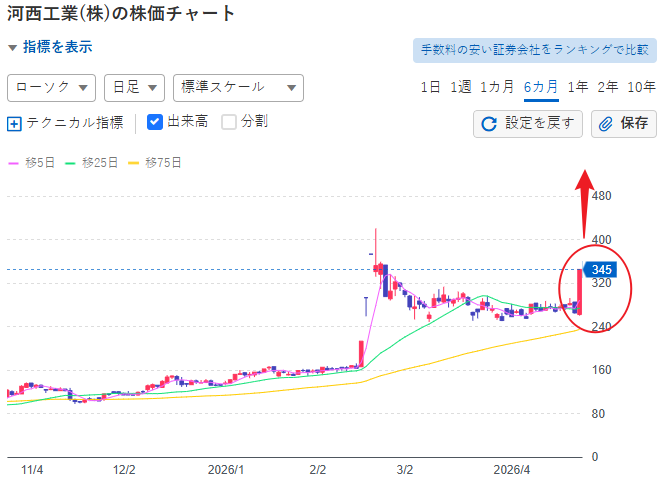
Task: Click the 移75日 yellow legend swatch
Action: [134, 163]
